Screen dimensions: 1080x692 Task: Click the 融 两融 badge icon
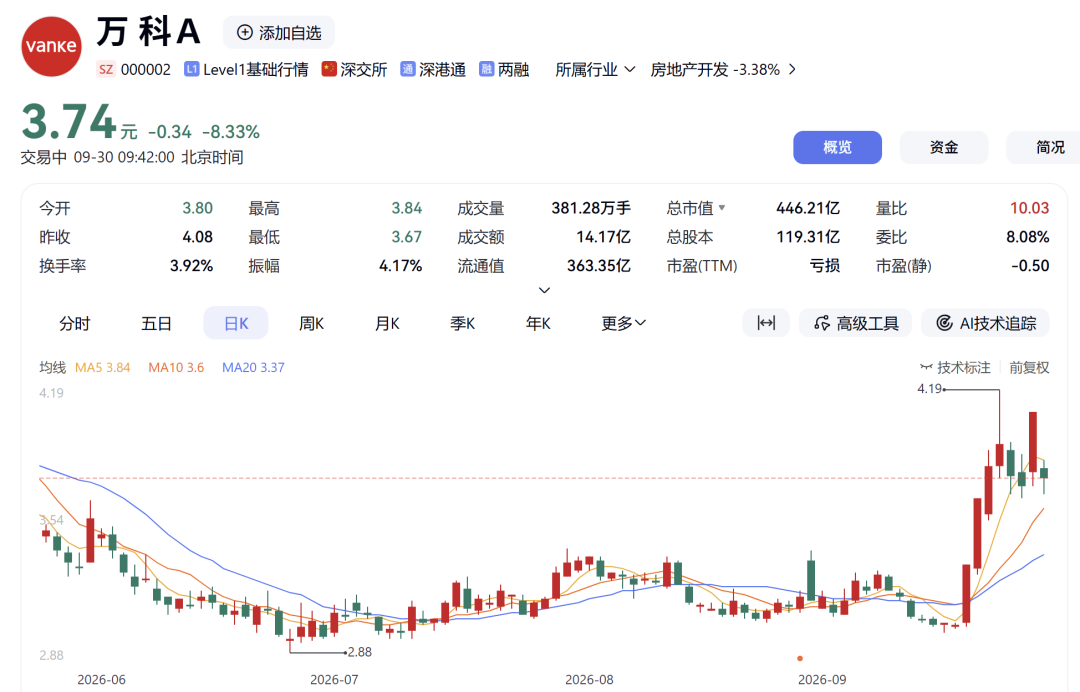point(486,70)
